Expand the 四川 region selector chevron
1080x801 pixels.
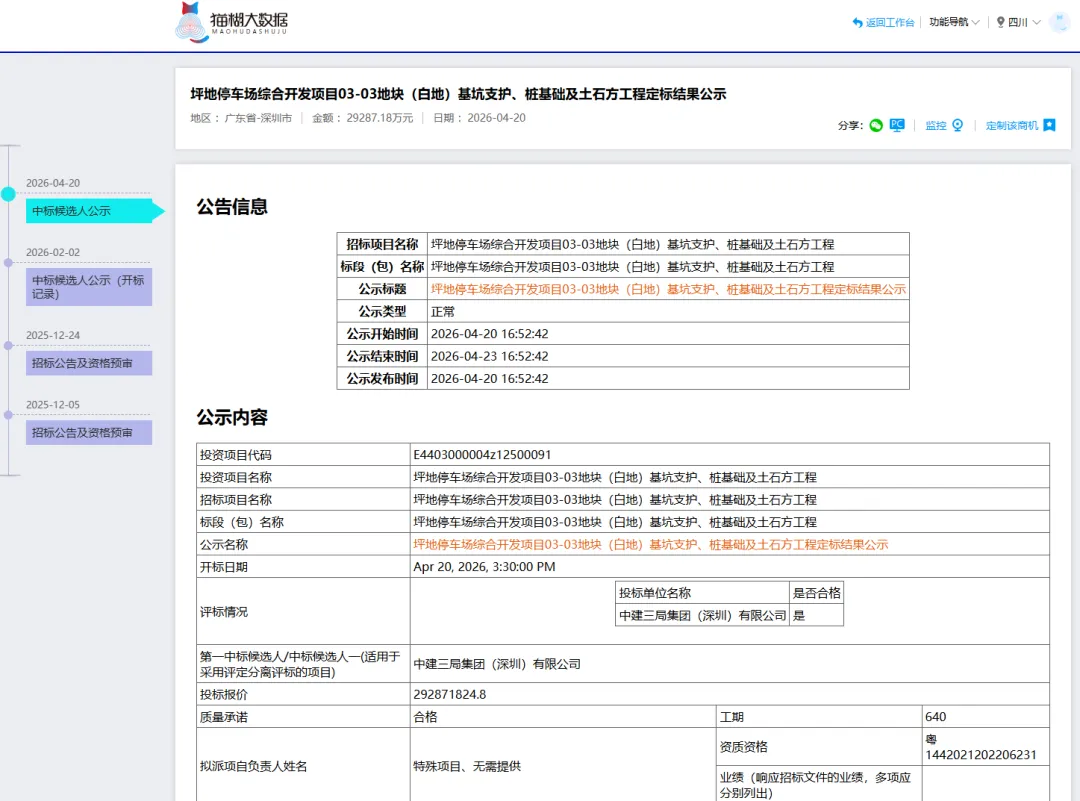point(1036,23)
